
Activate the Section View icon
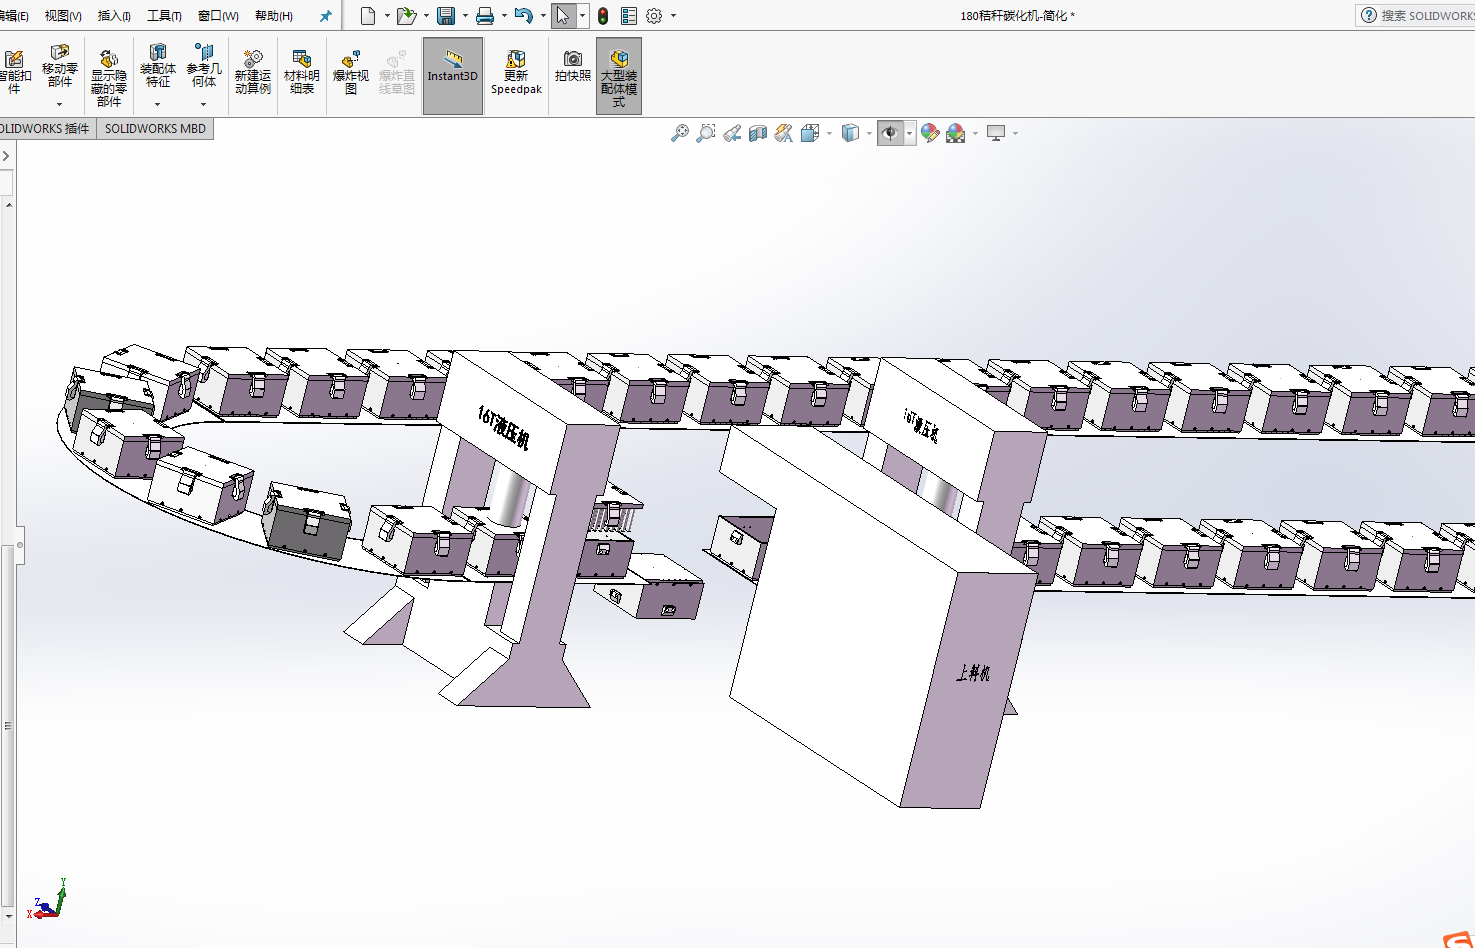[x=758, y=133]
